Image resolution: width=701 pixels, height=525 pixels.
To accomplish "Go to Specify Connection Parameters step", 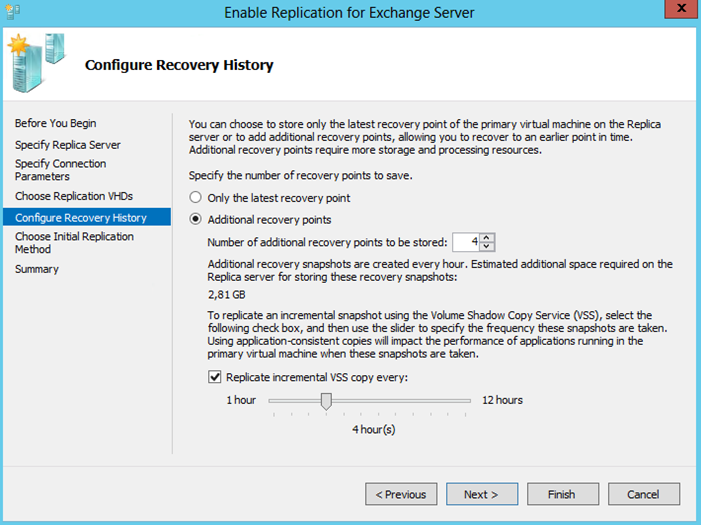I will [60, 170].
